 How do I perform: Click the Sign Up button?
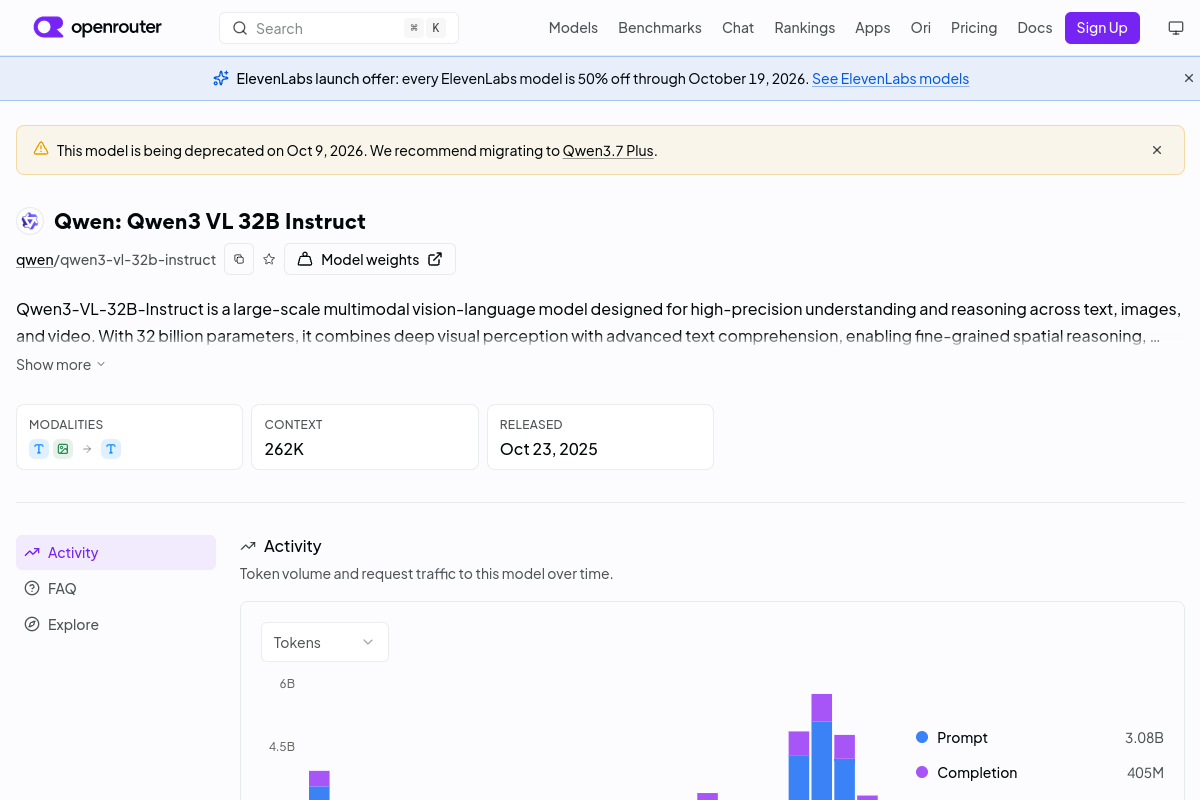[x=1102, y=28]
